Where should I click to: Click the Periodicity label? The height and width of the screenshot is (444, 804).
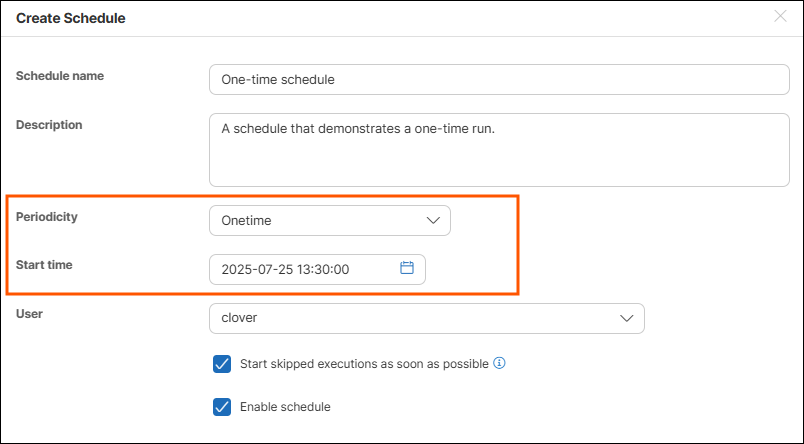[47, 216]
